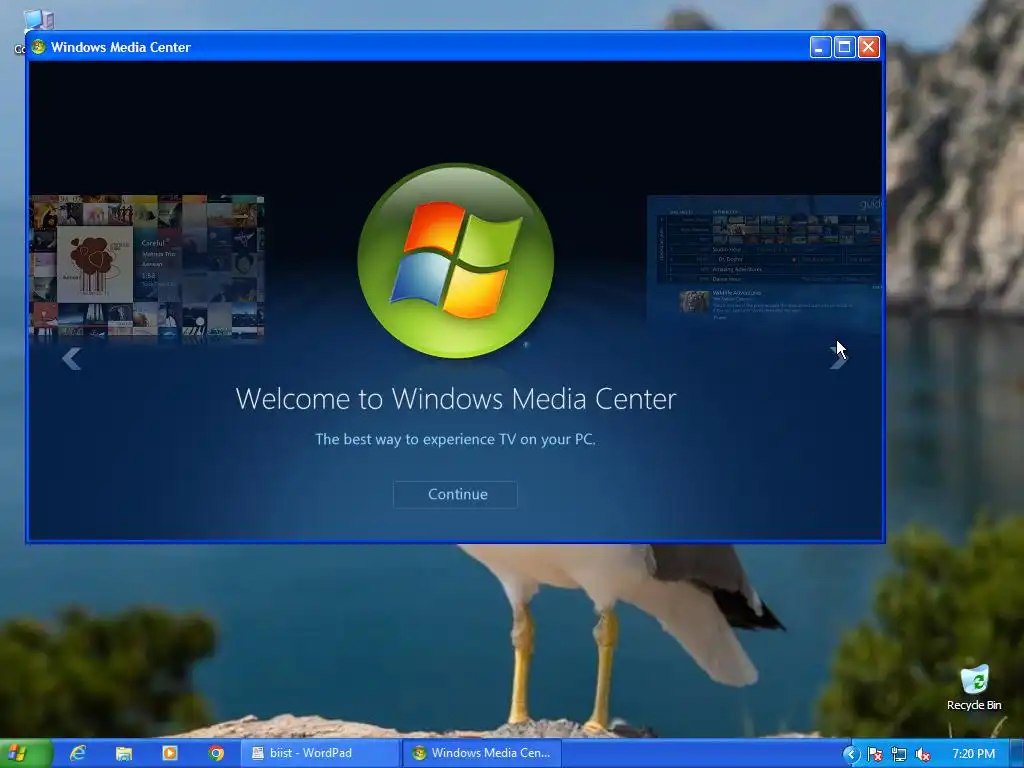Select the My Computer desktop icon

point(38,20)
